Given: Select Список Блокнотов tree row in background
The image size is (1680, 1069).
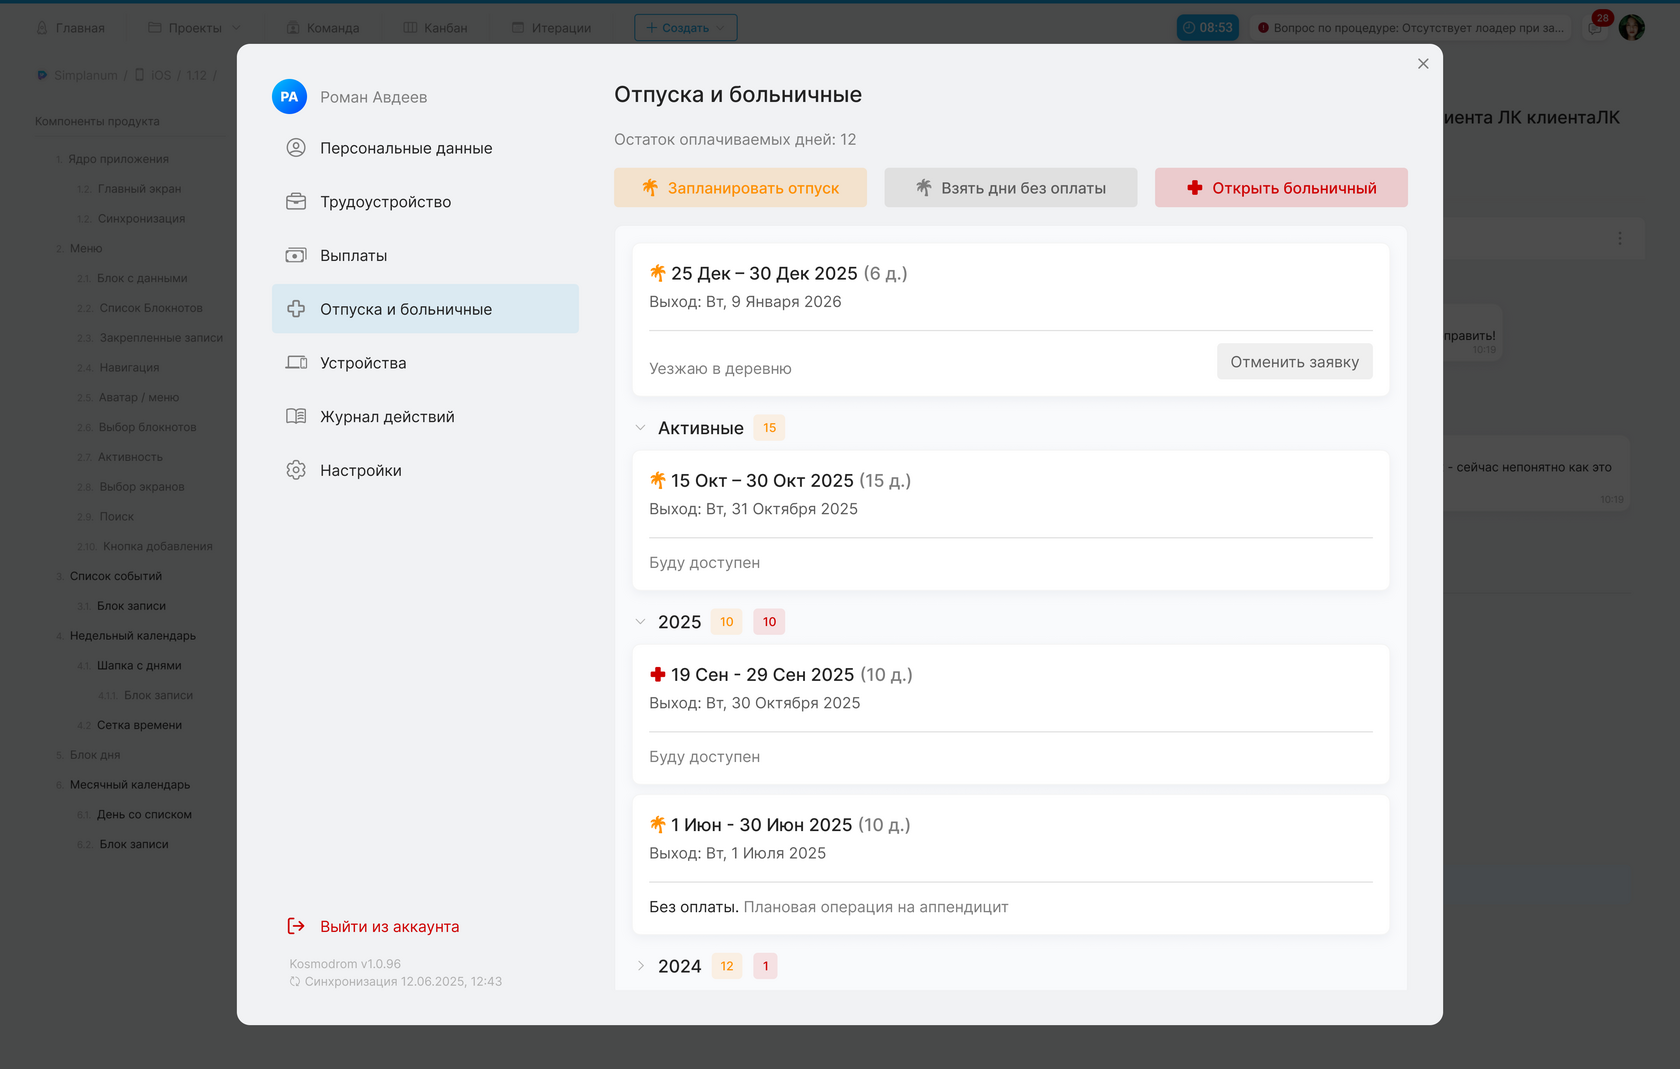Looking at the screenshot, I should coord(151,308).
